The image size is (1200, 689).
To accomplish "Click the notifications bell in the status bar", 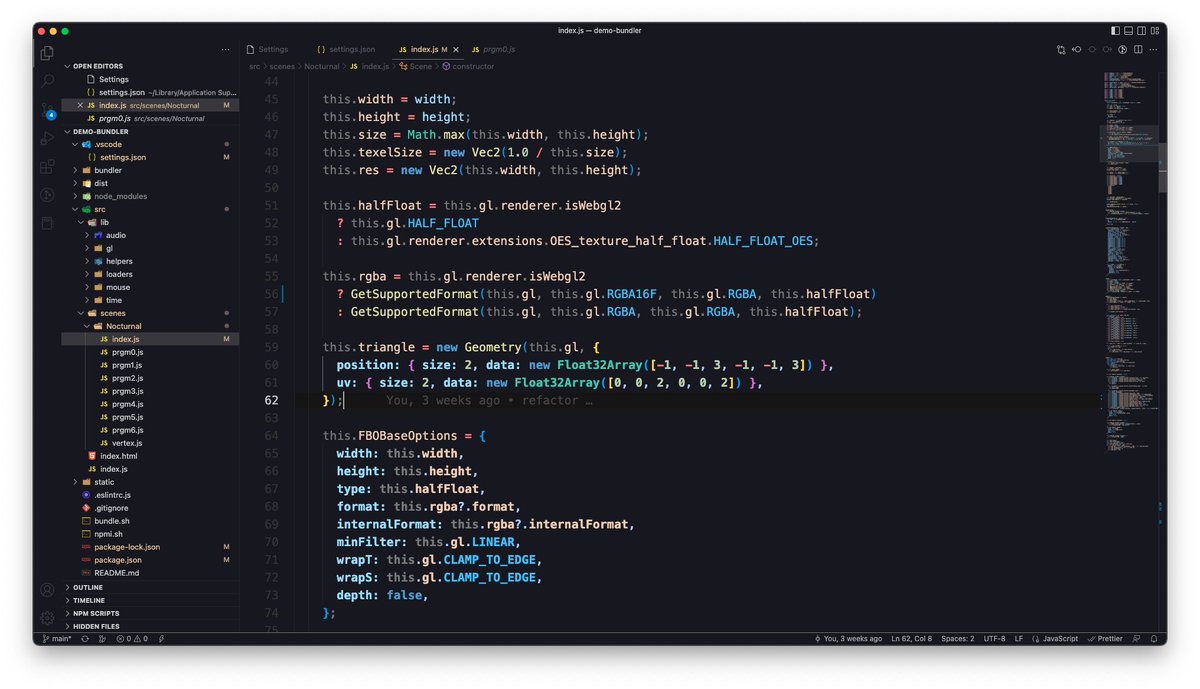I will 1153,638.
